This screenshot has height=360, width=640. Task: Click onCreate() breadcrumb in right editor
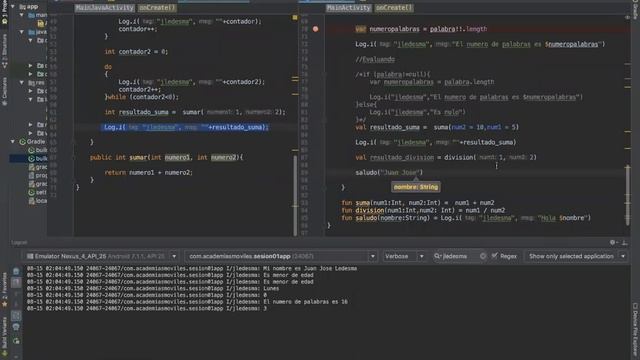click(394, 8)
